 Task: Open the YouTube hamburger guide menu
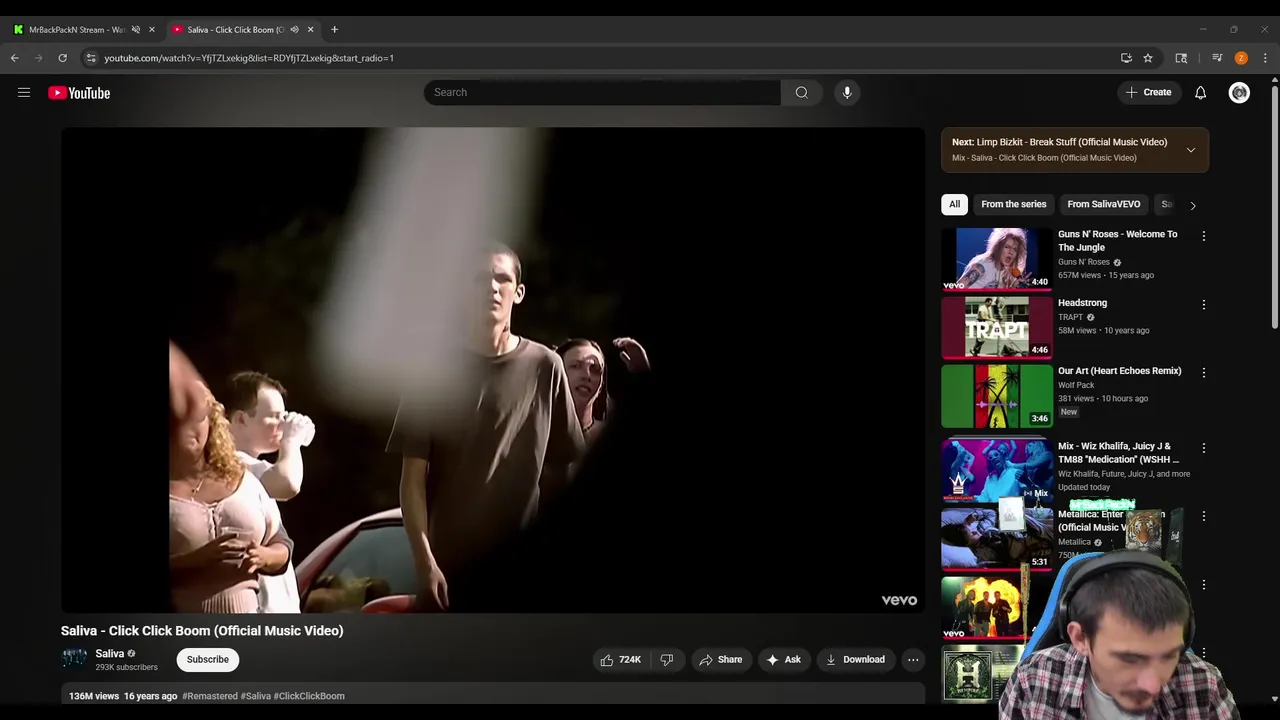pyautogui.click(x=24, y=93)
